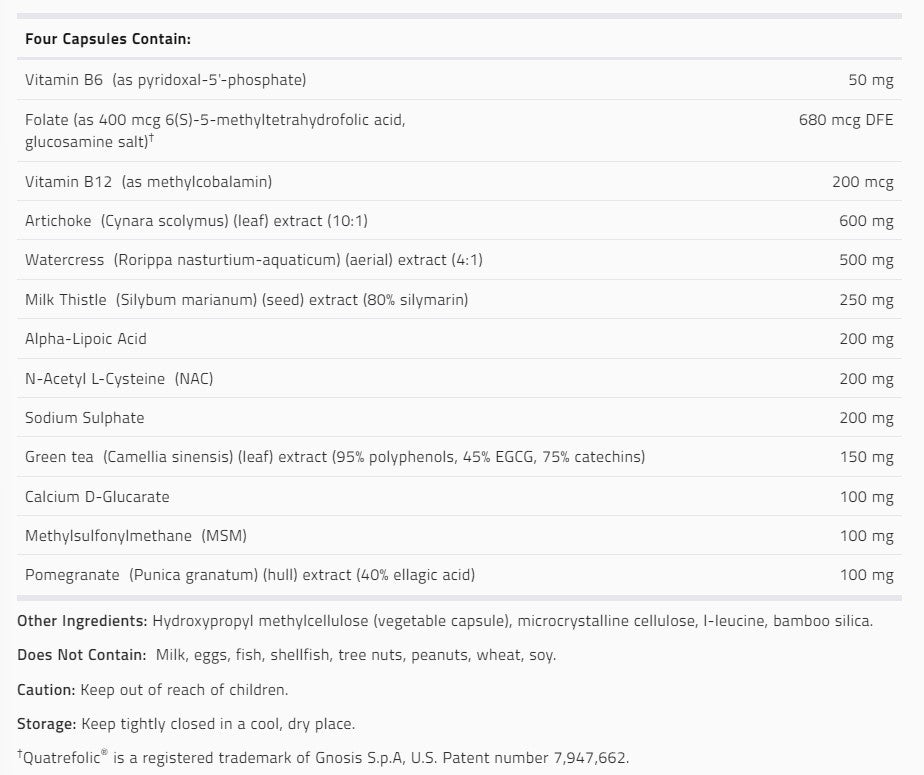The image size is (924, 775).
Task: Click the Watercress 500 mg amount
Action: coord(867,260)
